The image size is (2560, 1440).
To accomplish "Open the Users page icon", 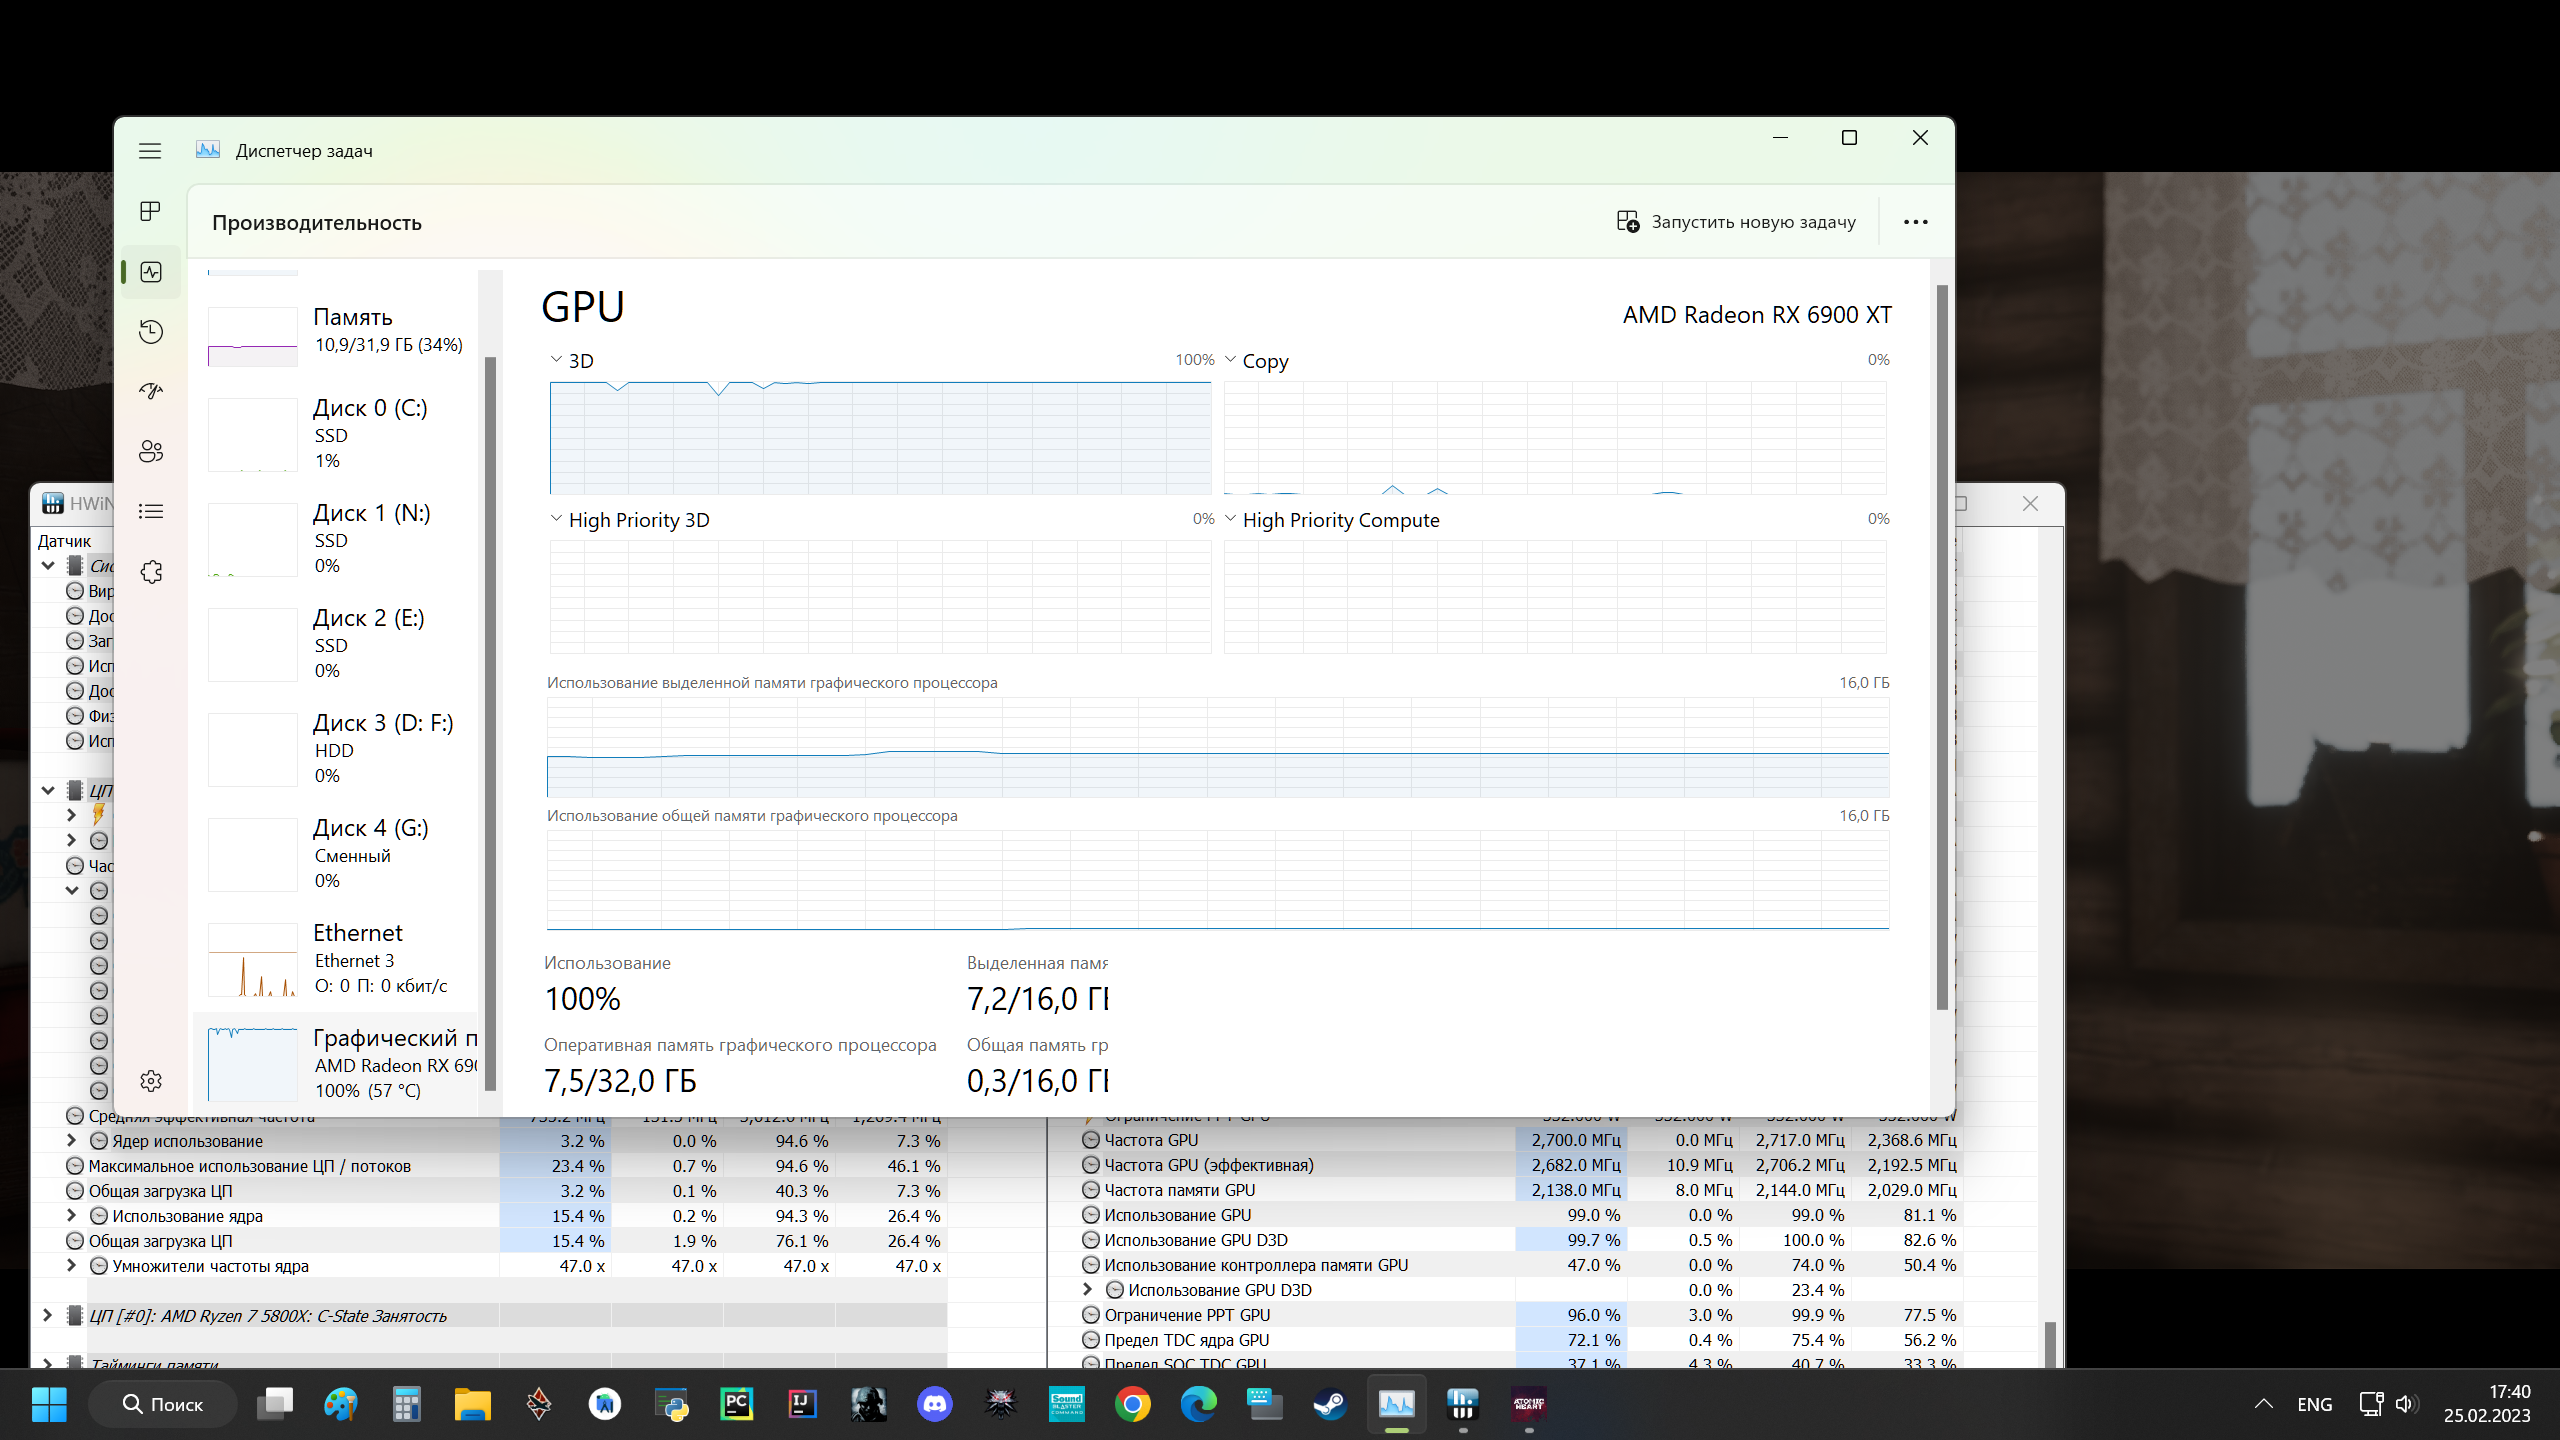I will click(x=150, y=451).
